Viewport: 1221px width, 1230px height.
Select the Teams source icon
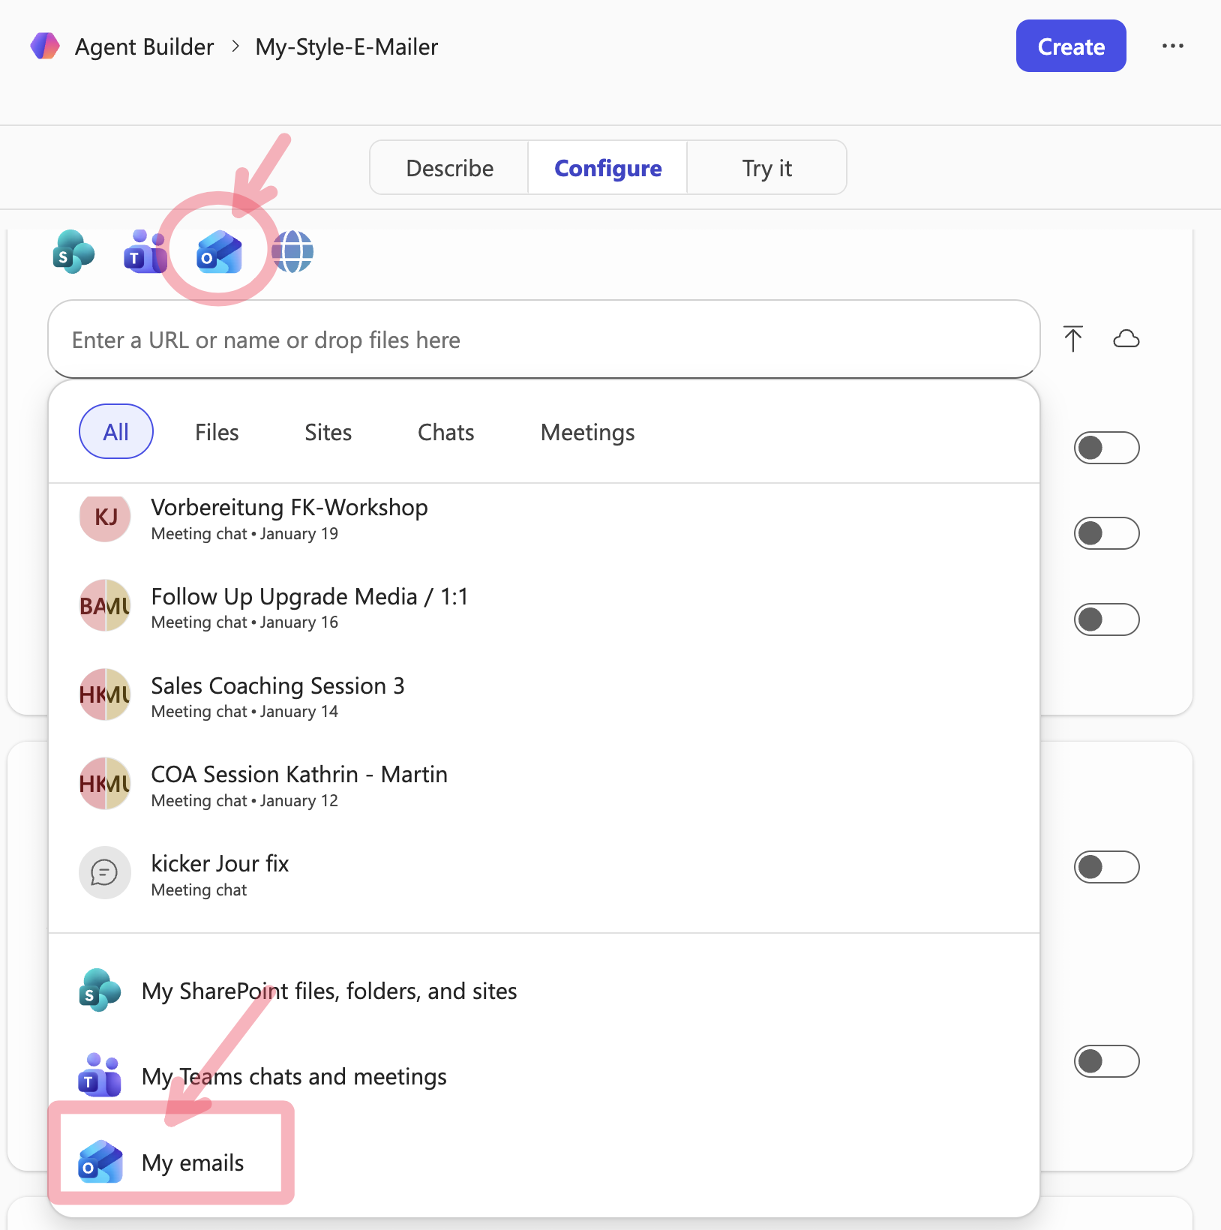(145, 253)
